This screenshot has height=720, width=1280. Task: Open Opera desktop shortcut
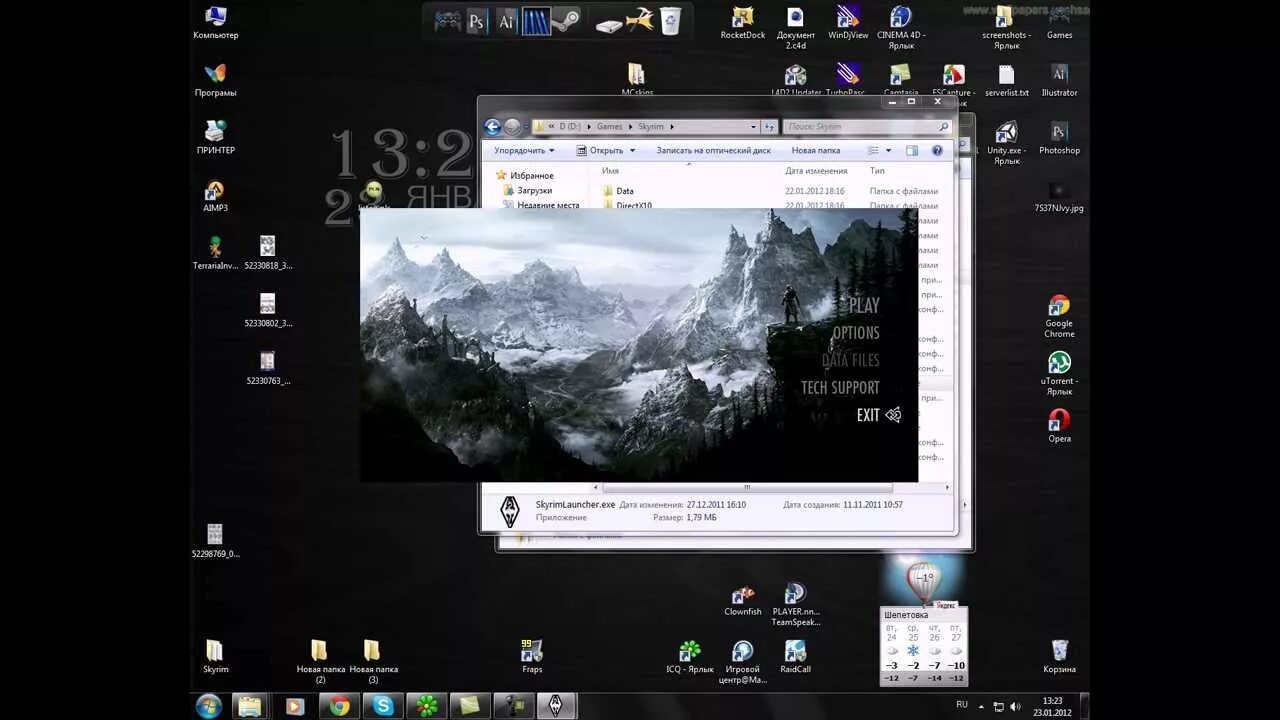(x=1059, y=426)
